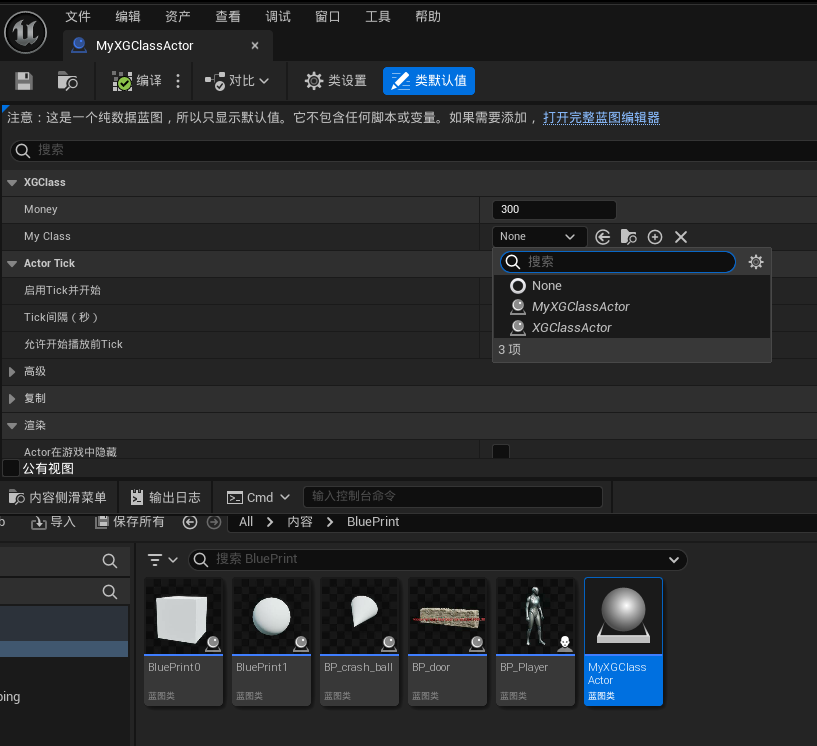Toggle Actor在游戏中隐藏 checkbox
This screenshot has width=817, height=746.
click(x=501, y=451)
